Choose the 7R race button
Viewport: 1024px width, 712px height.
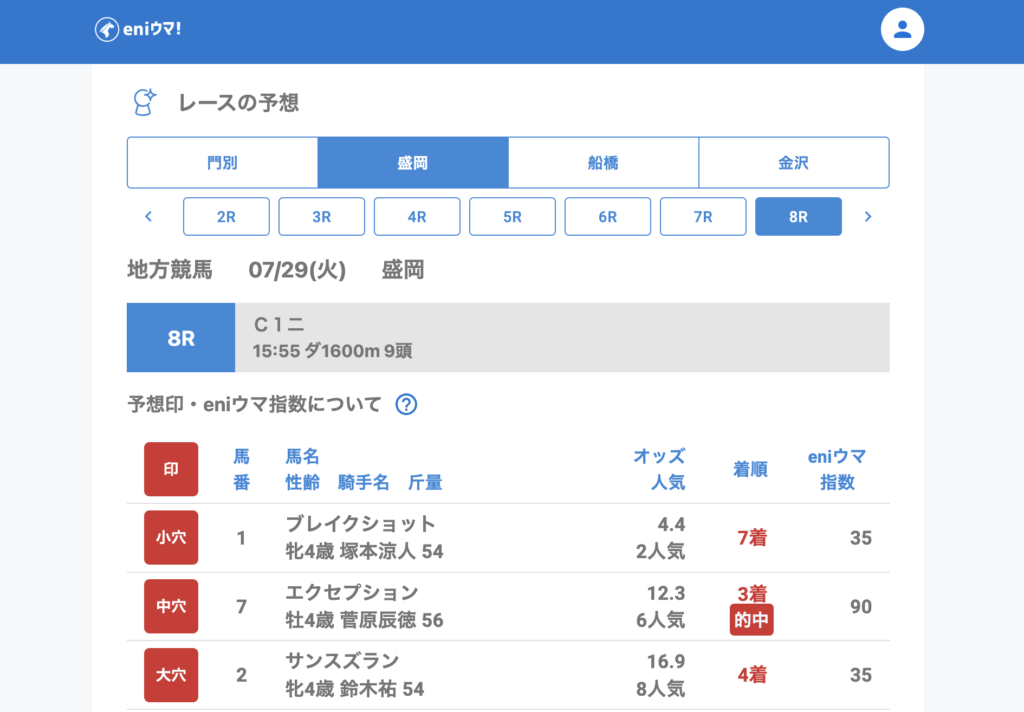pos(703,216)
